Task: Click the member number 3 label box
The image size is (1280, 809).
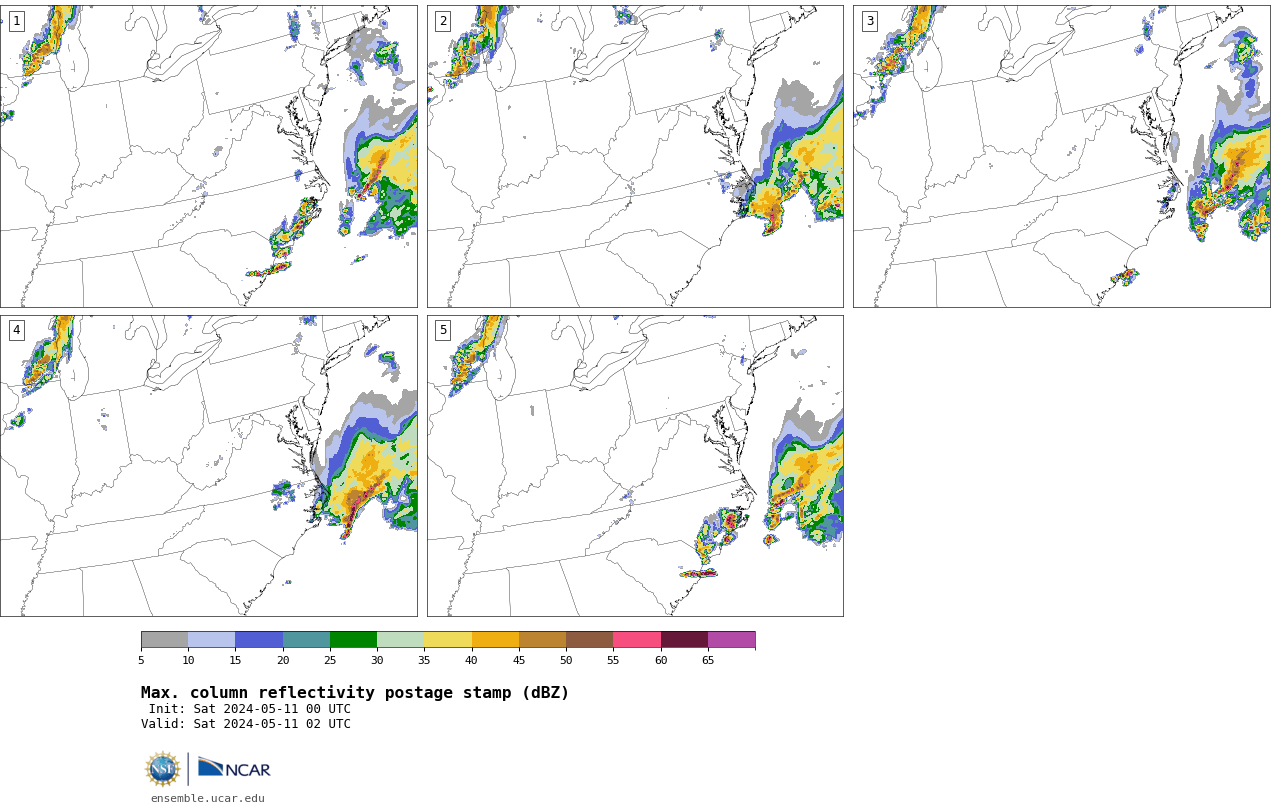Action: (869, 21)
